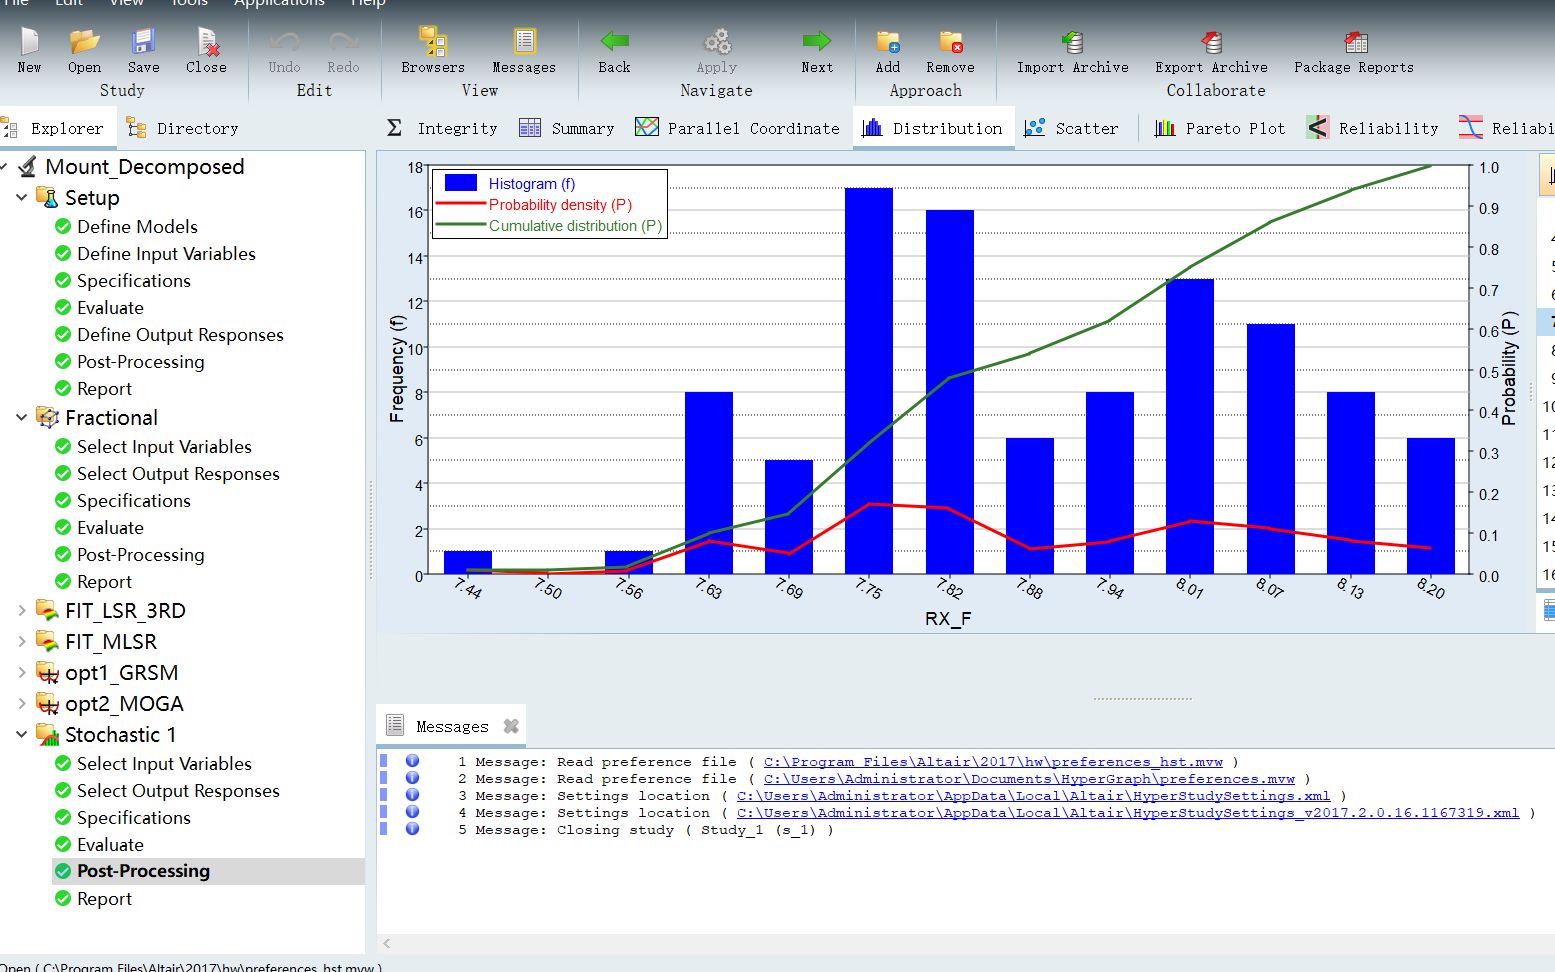The height and width of the screenshot is (972, 1555).
Task: Close the Messages panel tab
Action: click(x=511, y=726)
